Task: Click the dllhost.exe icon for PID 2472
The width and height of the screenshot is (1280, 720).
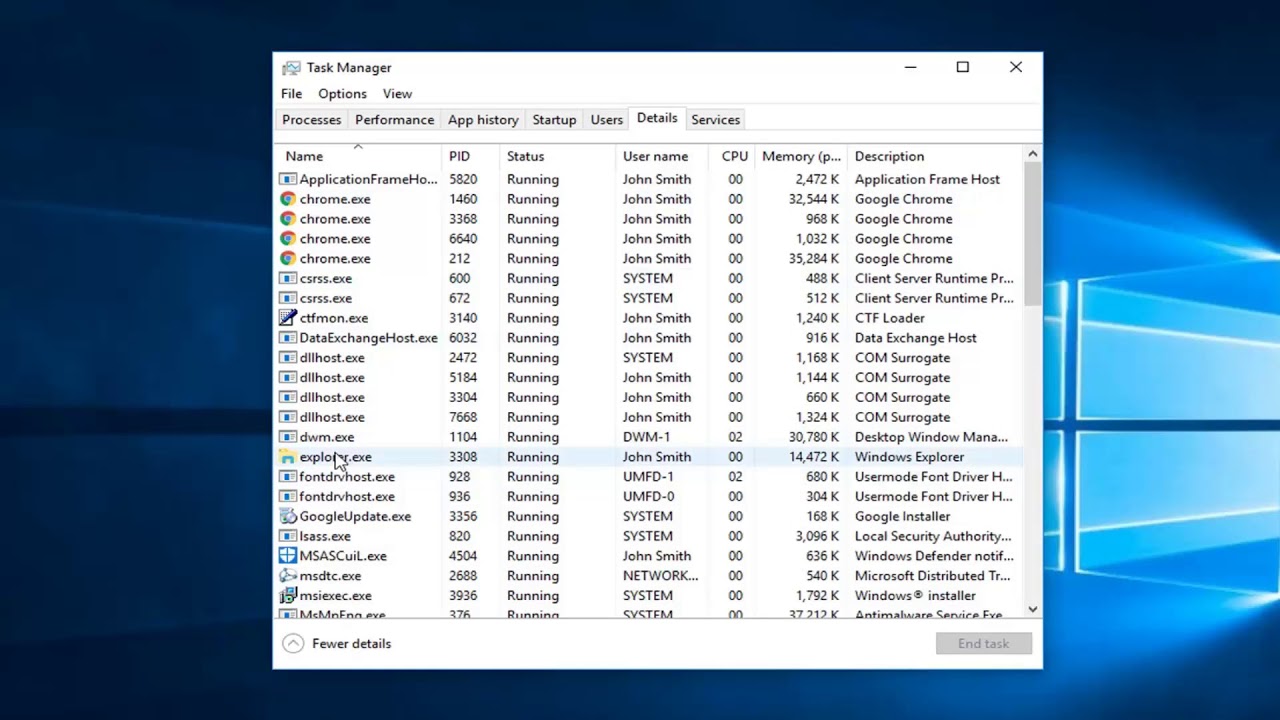Action: coord(288,358)
